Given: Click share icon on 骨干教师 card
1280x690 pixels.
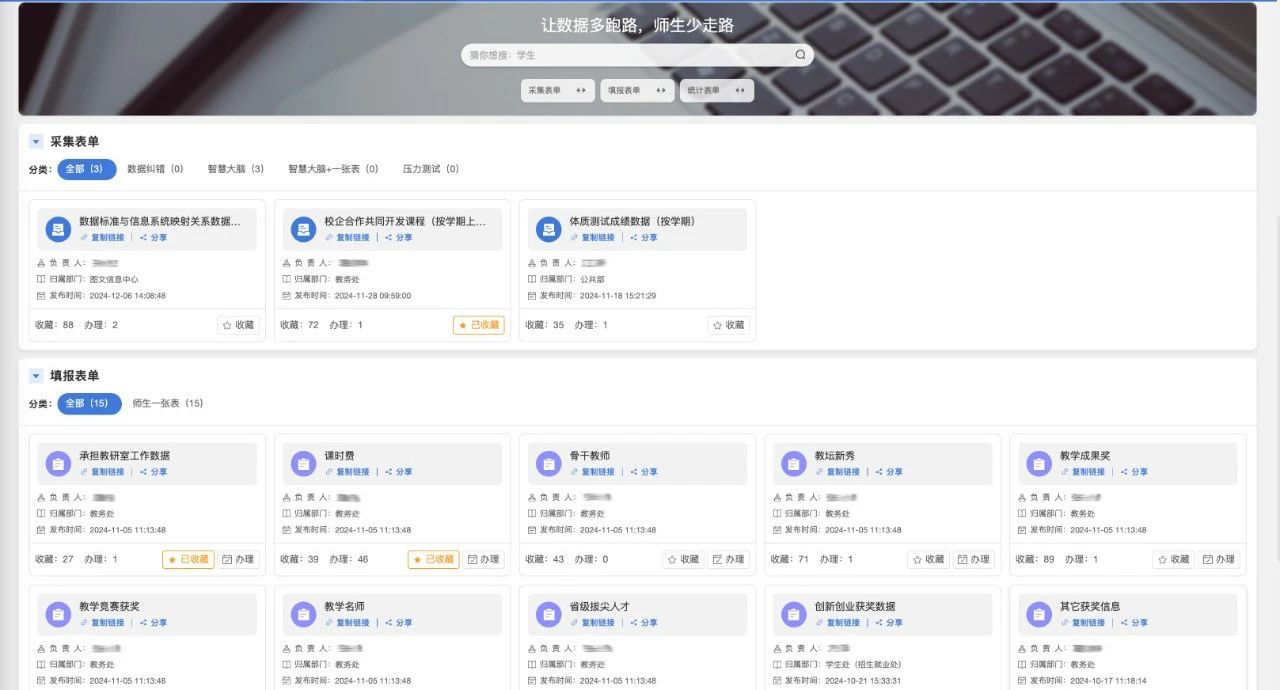Looking at the screenshot, I should [x=633, y=472].
